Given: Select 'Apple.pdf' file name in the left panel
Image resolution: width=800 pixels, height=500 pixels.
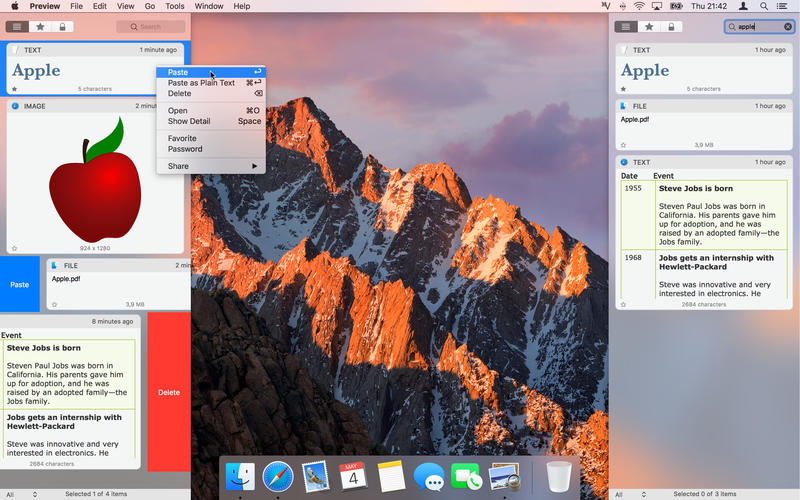Looking at the screenshot, I should [66, 279].
